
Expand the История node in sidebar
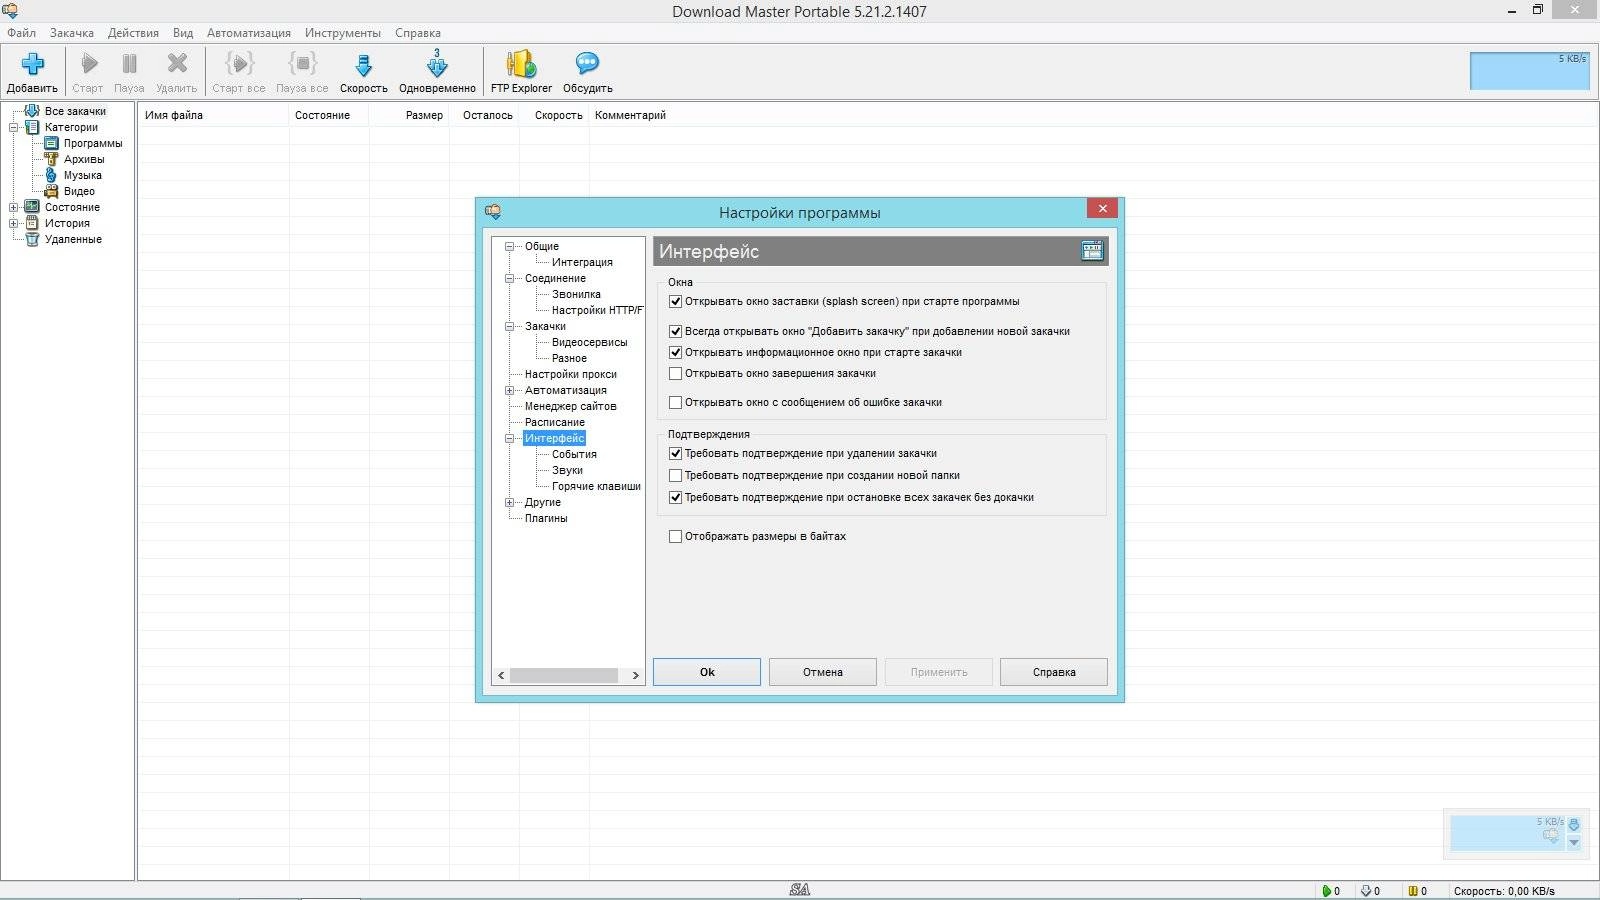[x=14, y=223]
